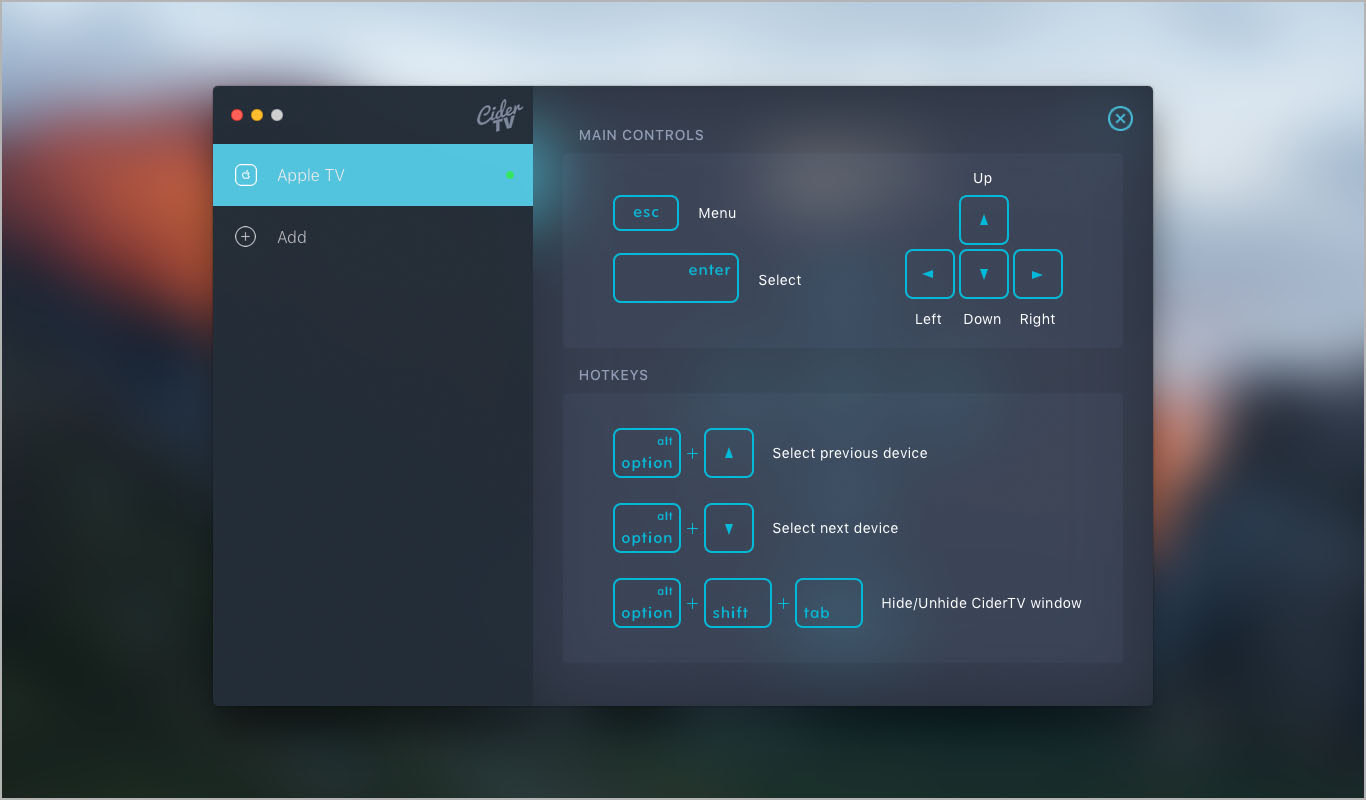1366x800 pixels.
Task: Click the left arrow key above Left label
Action: 930,274
